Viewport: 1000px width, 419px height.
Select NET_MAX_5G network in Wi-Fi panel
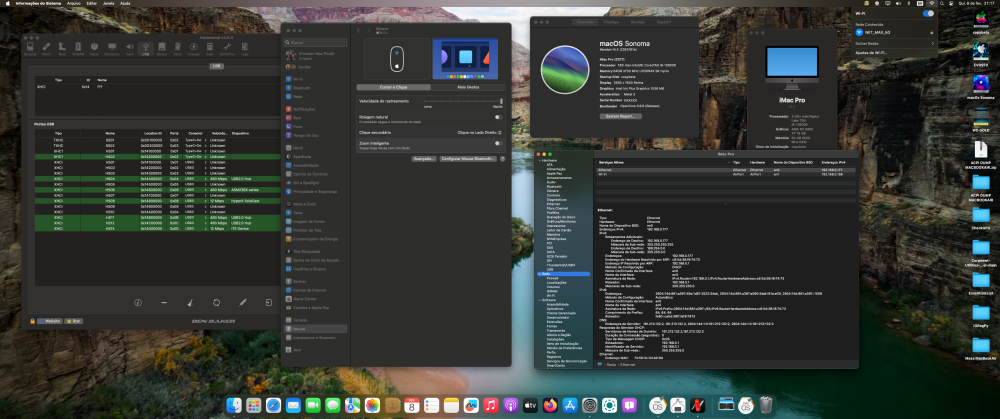[x=895, y=32]
